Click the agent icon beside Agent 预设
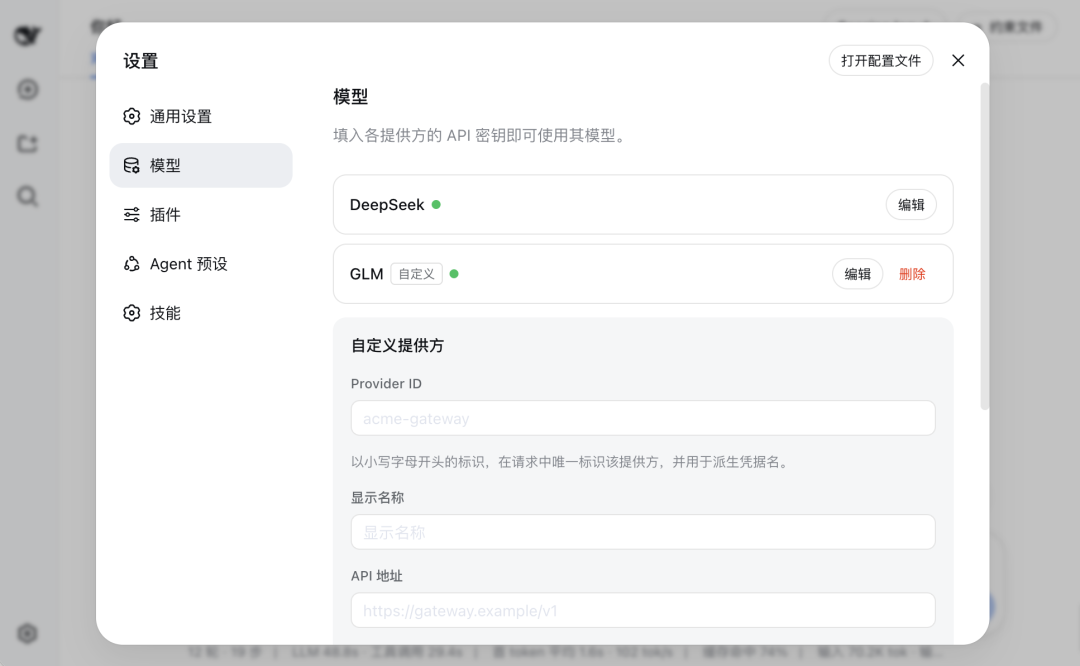Image resolution: width=1080 pixels, height=666 pixels. point(132,264)
